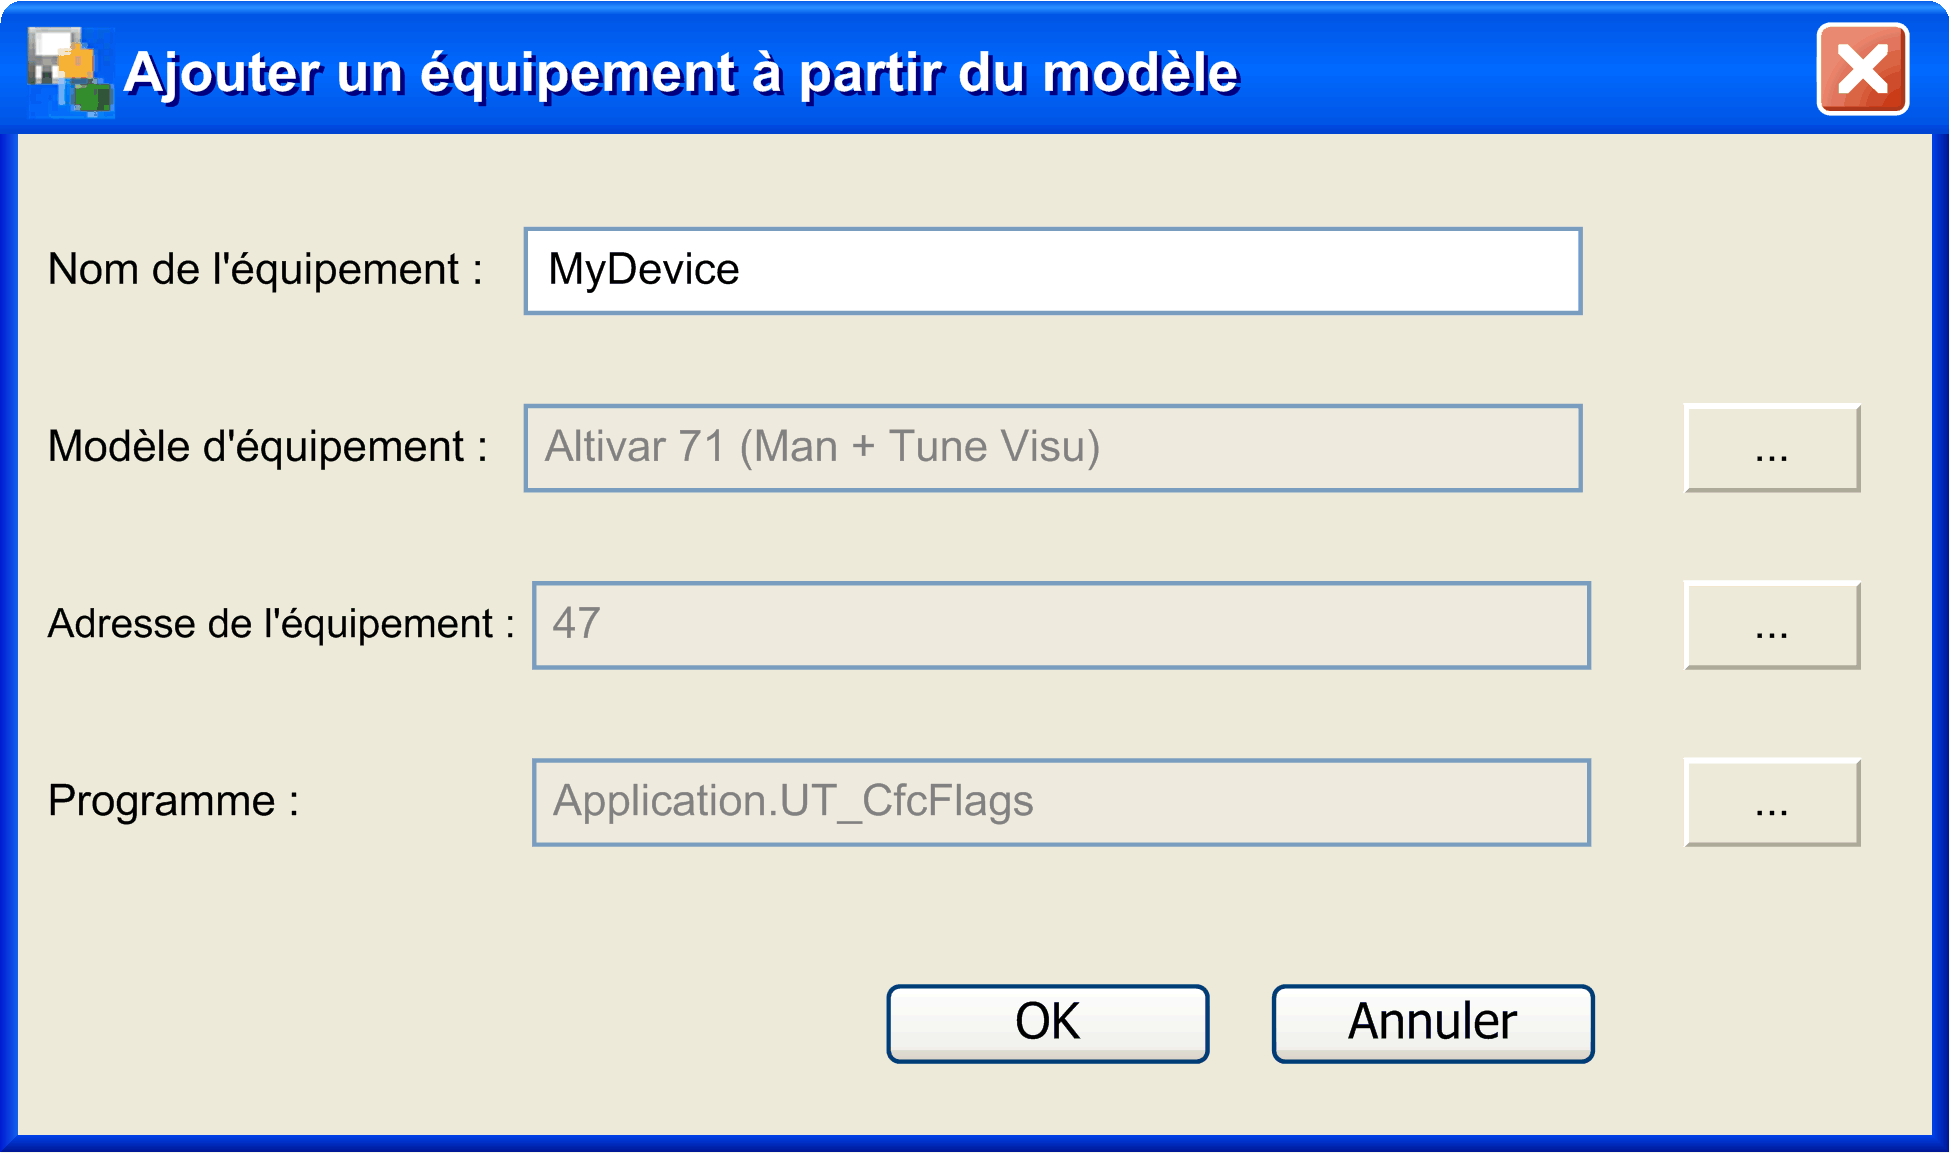
Task: Click the application icon in the title bar
Action: pos(70,71)
